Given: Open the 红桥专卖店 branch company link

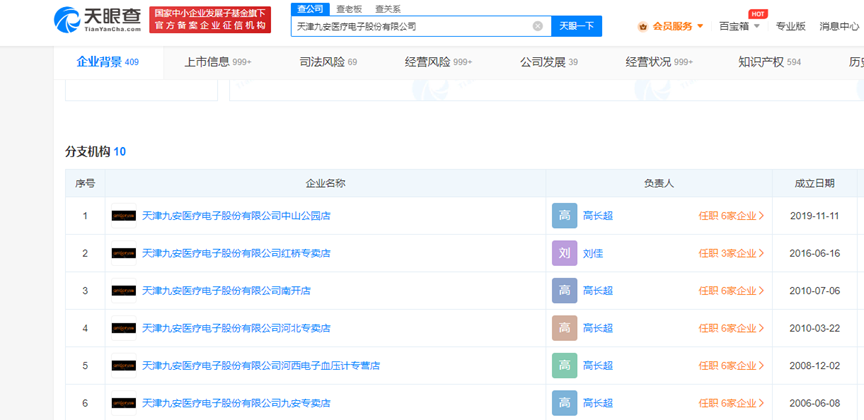Looking at the screenshot, I should click(236, 254).
